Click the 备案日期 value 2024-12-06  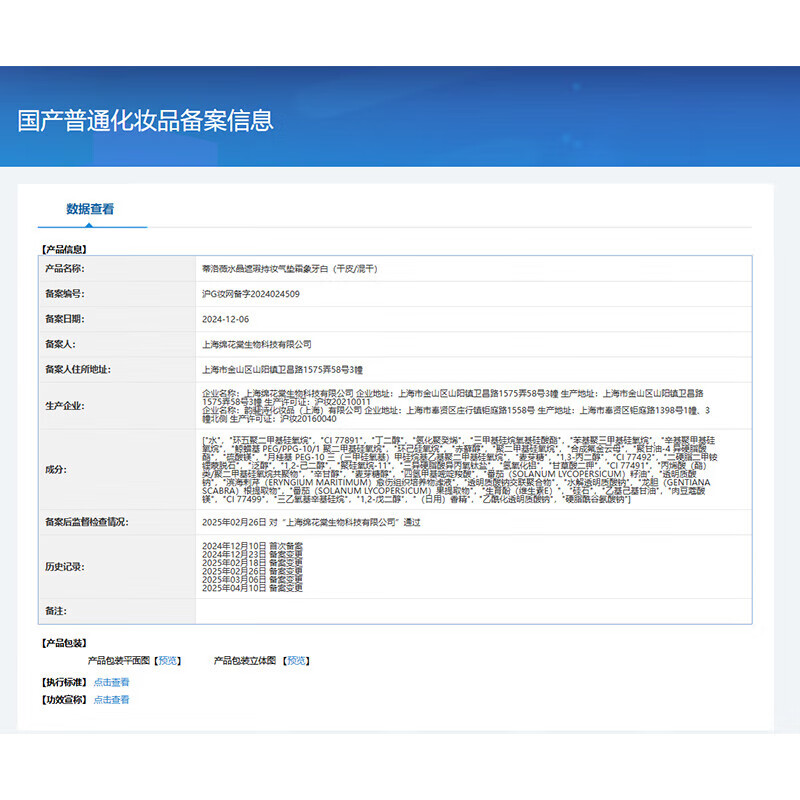point(225,320)
